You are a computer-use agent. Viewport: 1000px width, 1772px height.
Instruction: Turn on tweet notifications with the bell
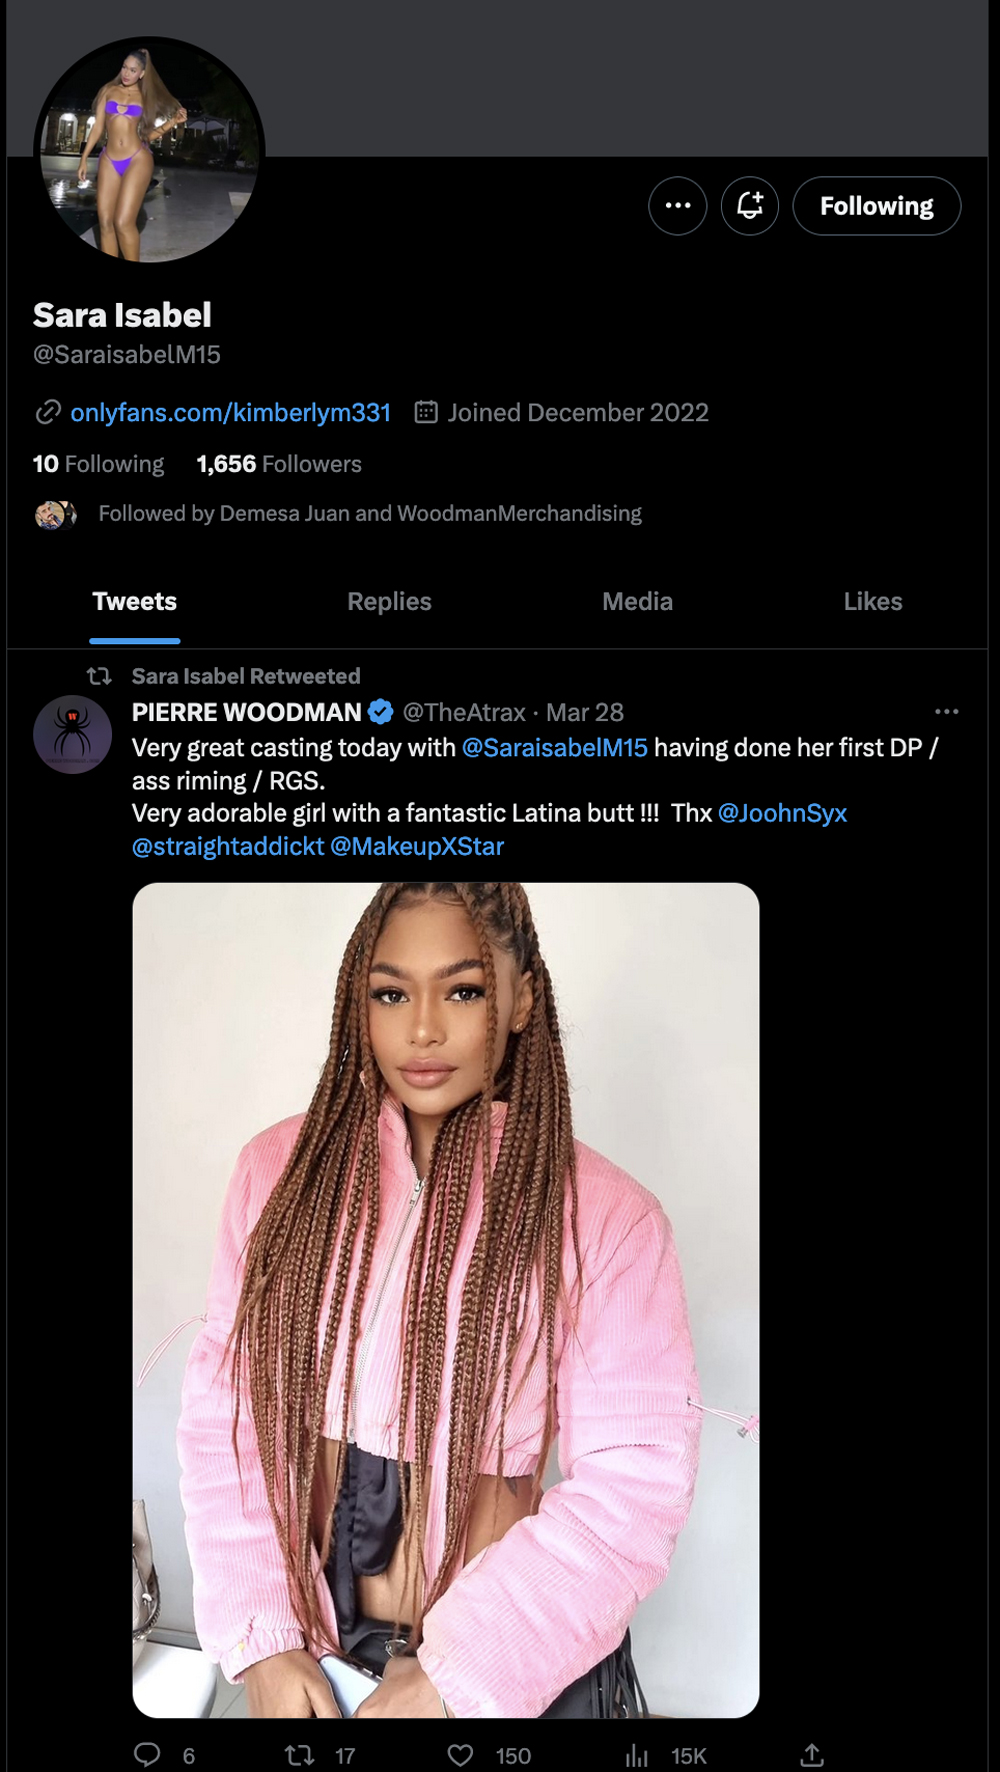click(x=750, y=206)
